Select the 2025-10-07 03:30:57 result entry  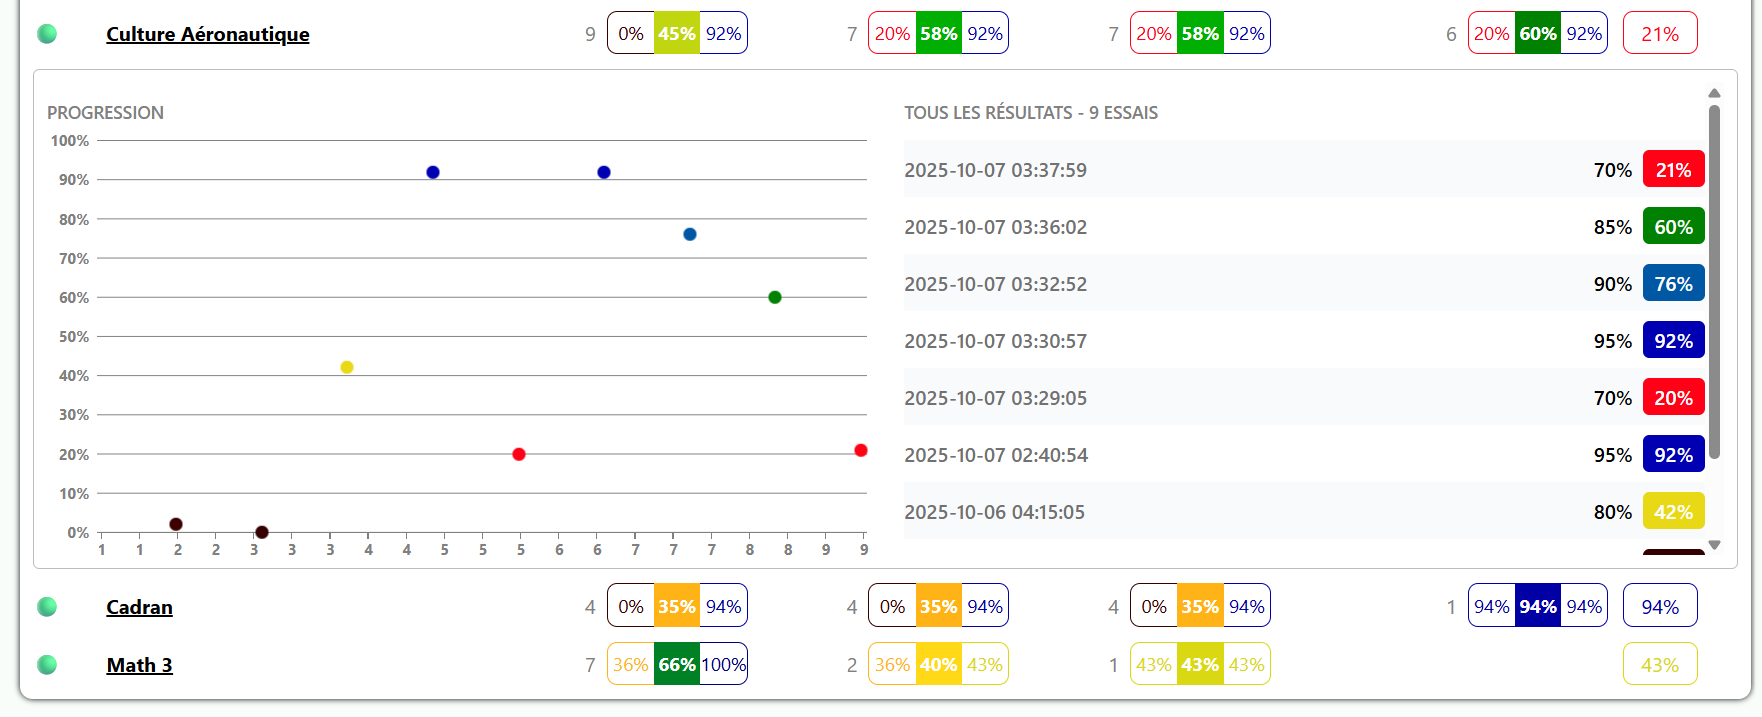coord(995,341)
